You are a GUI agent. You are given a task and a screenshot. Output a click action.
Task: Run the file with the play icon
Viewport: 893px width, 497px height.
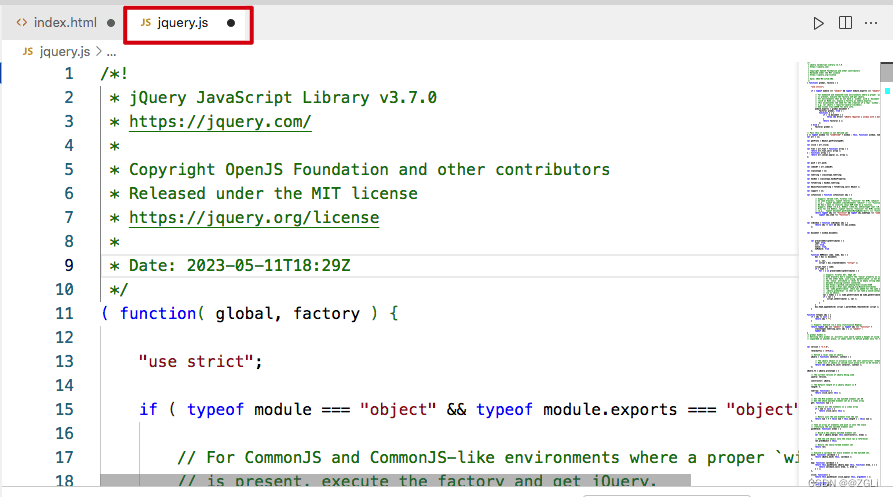[818, 23]
